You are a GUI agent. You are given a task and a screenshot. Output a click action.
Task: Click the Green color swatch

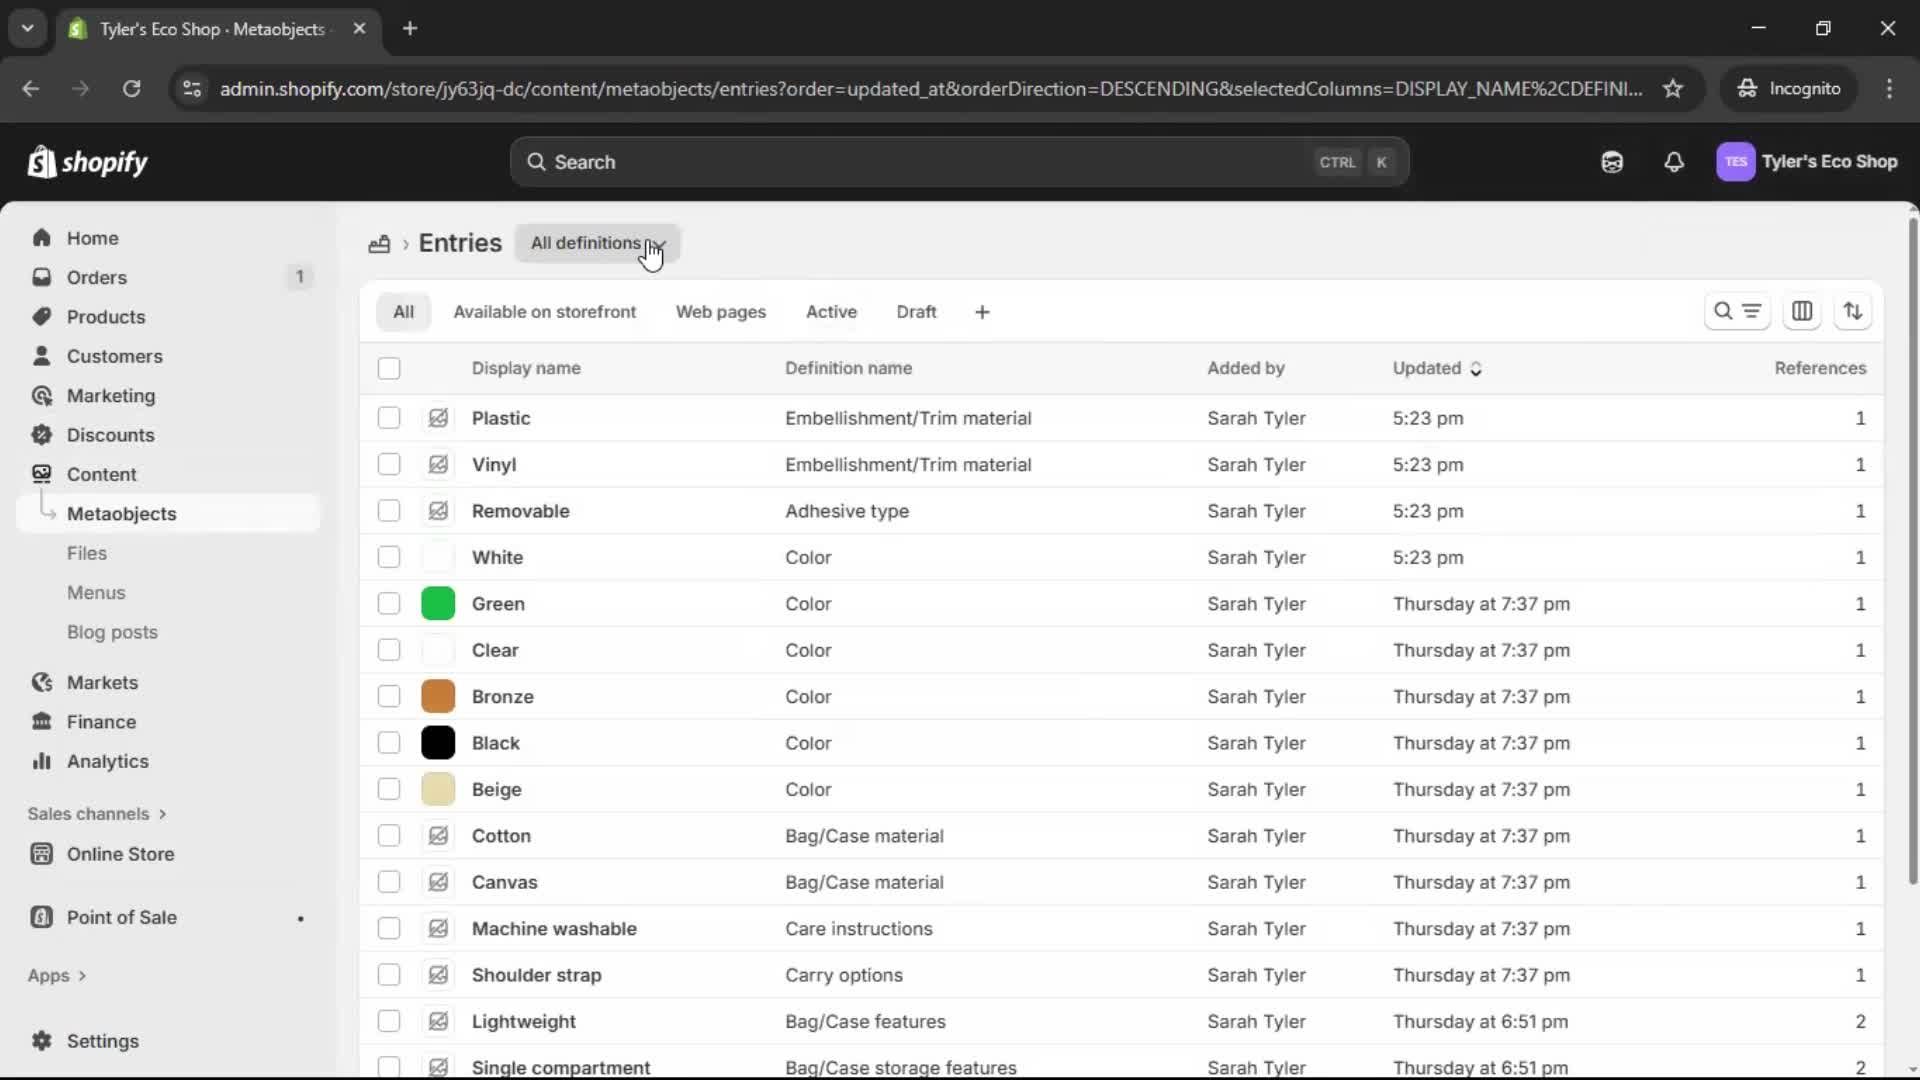438,603
